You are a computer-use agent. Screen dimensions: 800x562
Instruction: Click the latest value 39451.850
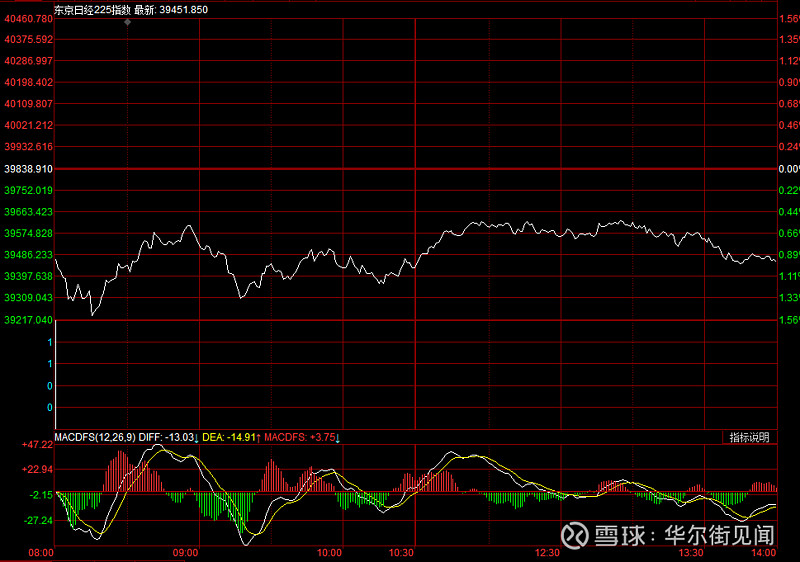coord(184,10)
